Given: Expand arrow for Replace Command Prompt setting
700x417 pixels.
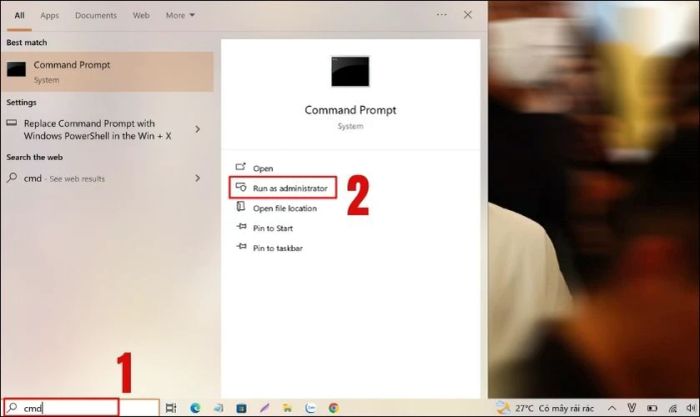Looking at the screenshot, I should click(198, 129).
